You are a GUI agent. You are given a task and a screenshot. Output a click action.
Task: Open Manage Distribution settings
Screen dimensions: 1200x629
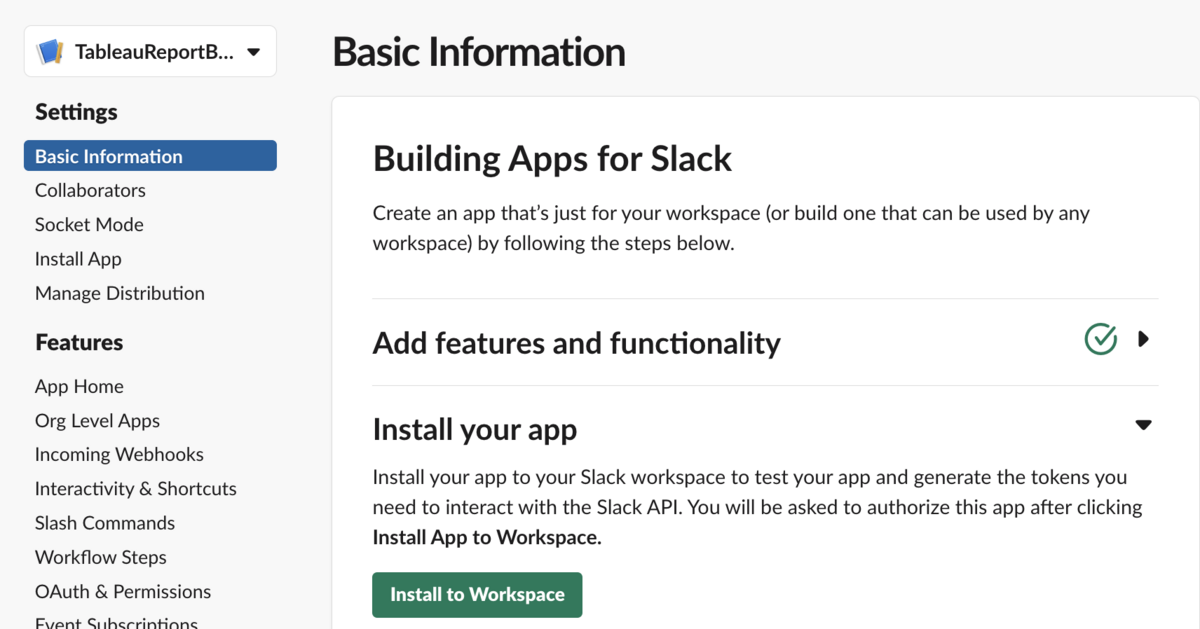120,293
